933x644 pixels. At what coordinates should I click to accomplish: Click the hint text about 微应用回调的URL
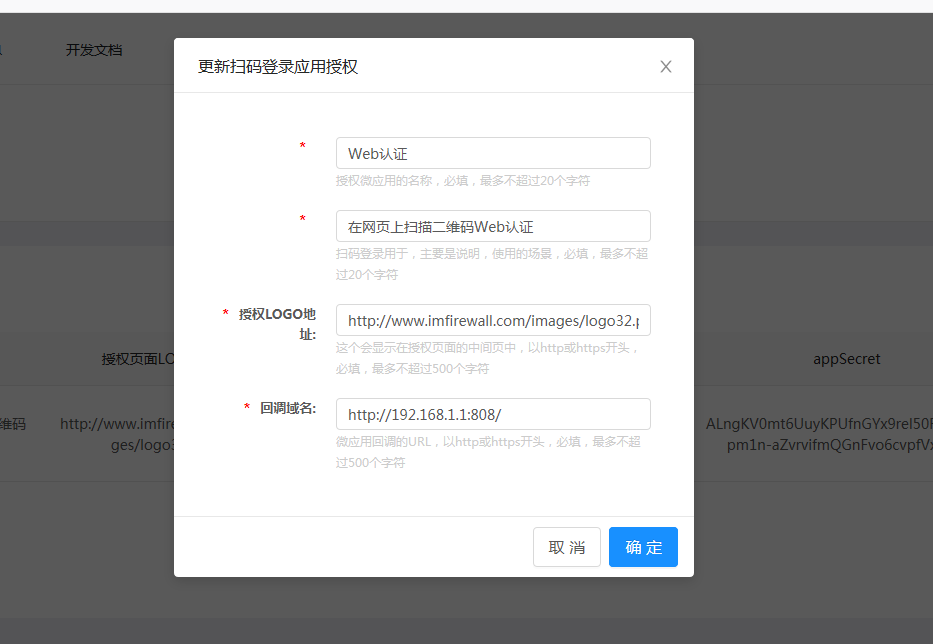(x=487, y=452)
